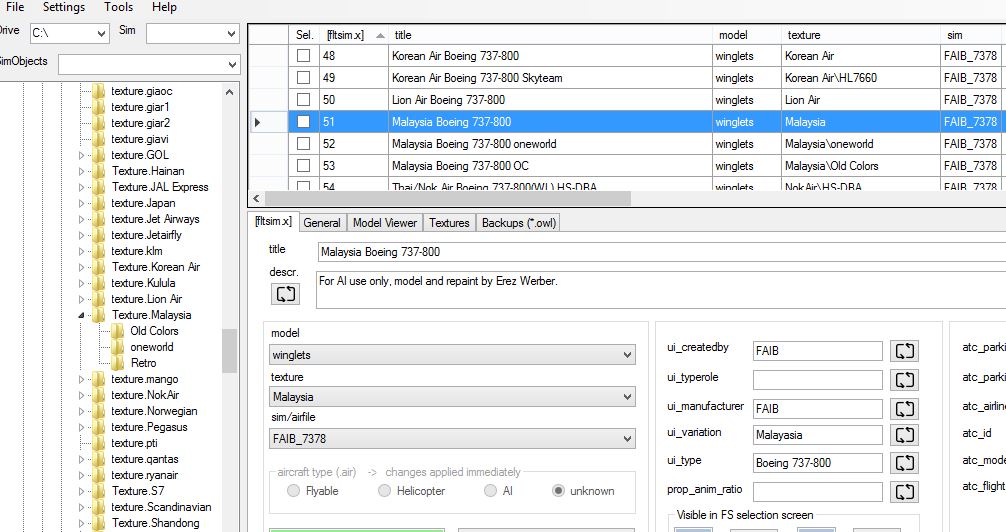Click the description text box
This screenshot has width=1006, height=532.
pyautogui.click(x=661, y=290)
